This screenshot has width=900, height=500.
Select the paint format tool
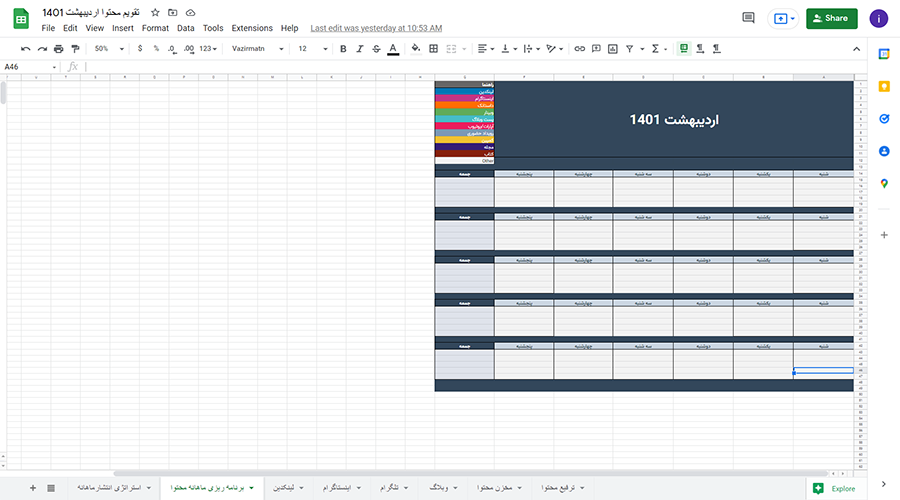(76, 48)
